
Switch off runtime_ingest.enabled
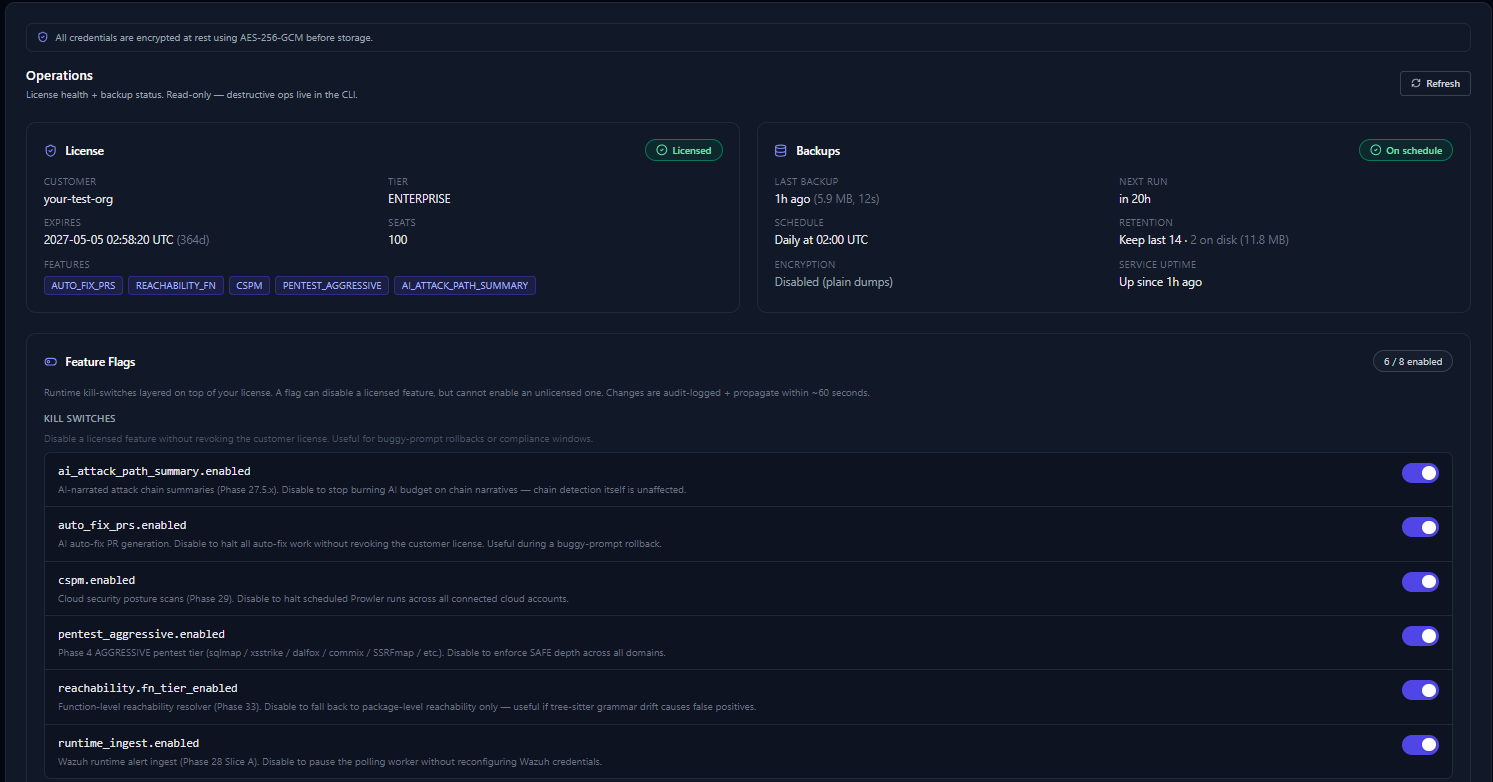(x=1420, y=745)
